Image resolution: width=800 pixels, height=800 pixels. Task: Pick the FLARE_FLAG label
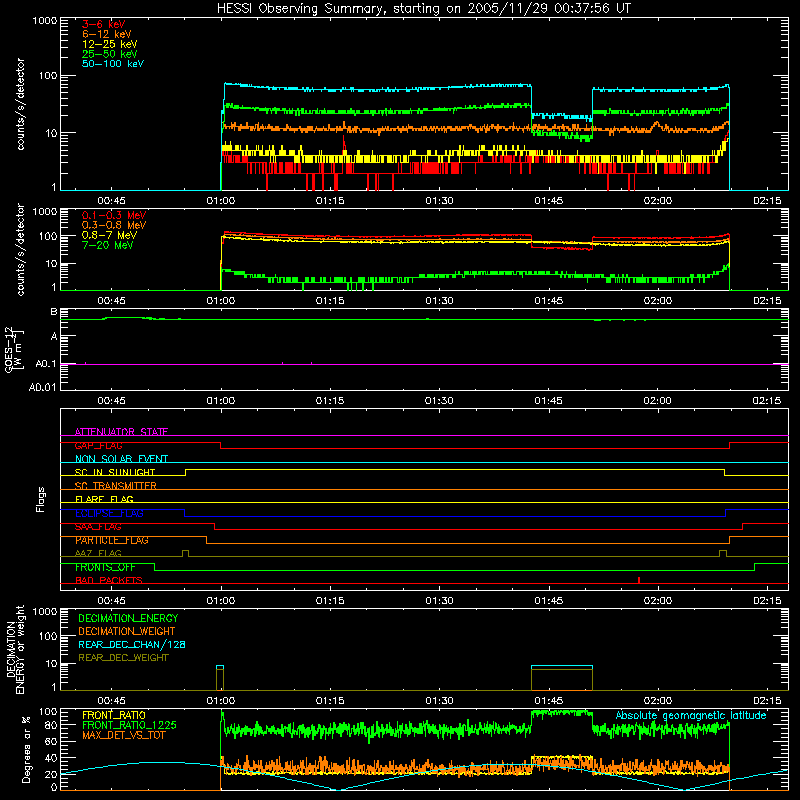tap(104, 499)
